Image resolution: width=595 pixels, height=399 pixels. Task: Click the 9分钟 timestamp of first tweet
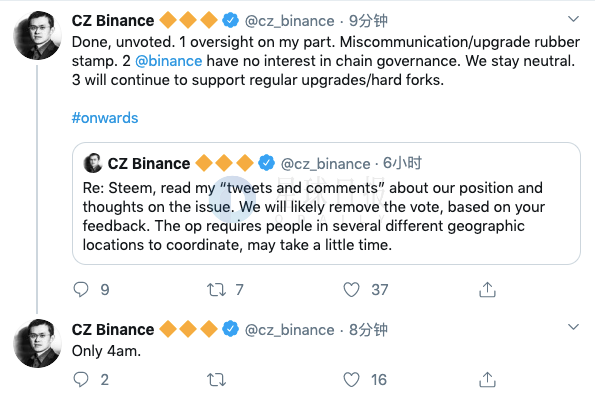click(x=368, y=21)
